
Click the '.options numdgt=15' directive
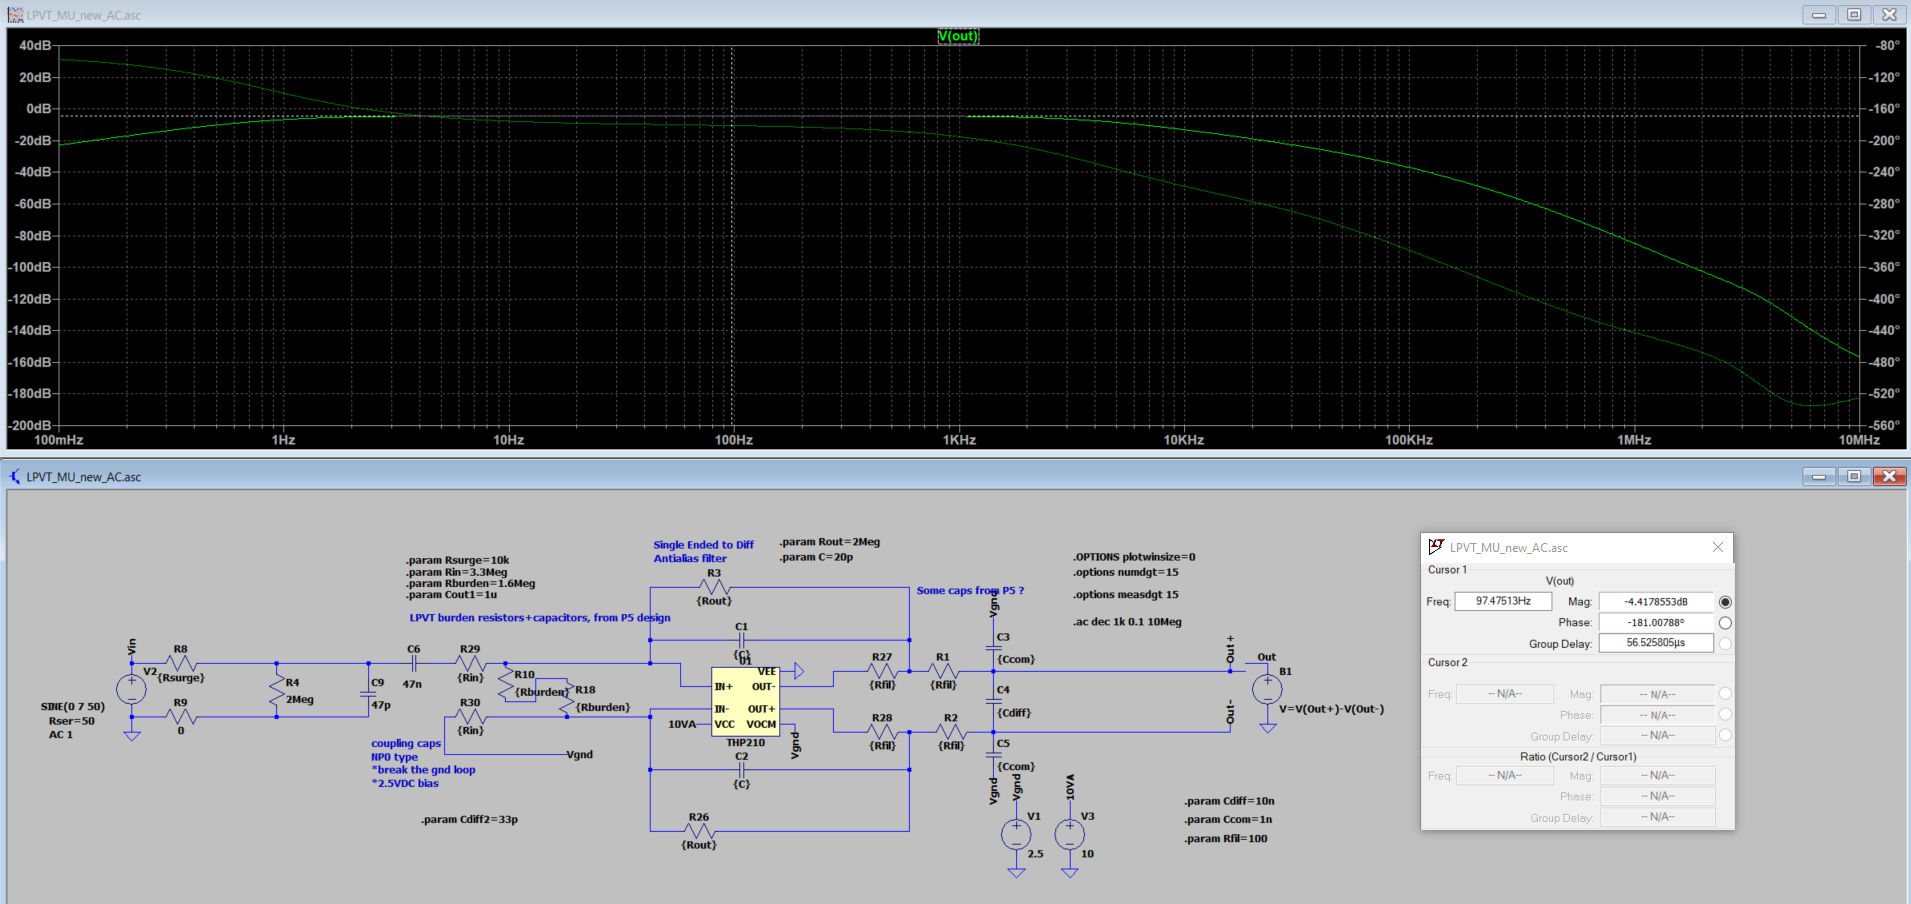1126,572
